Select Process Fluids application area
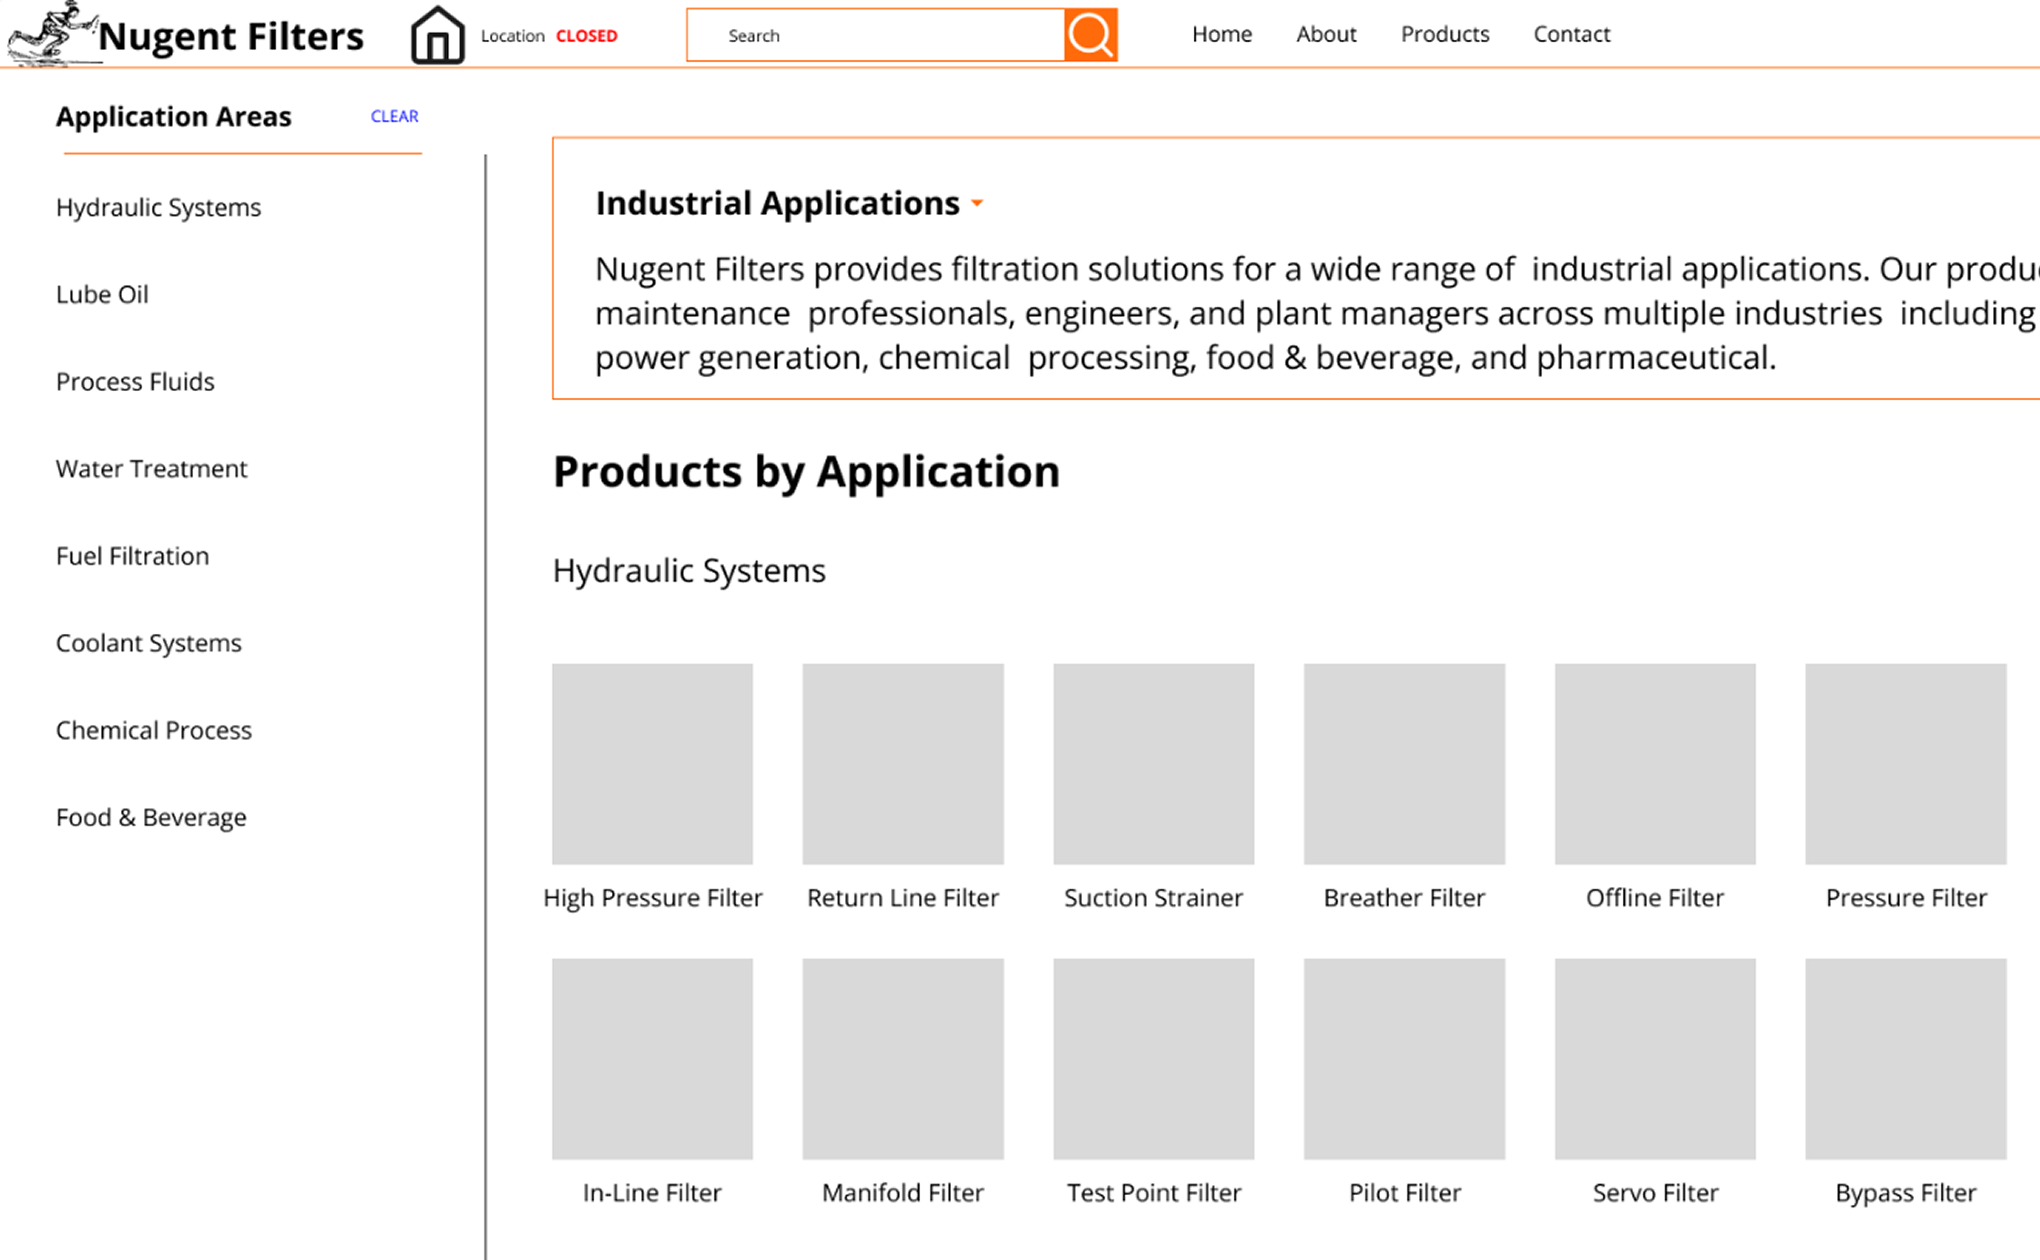 [135, 381]
